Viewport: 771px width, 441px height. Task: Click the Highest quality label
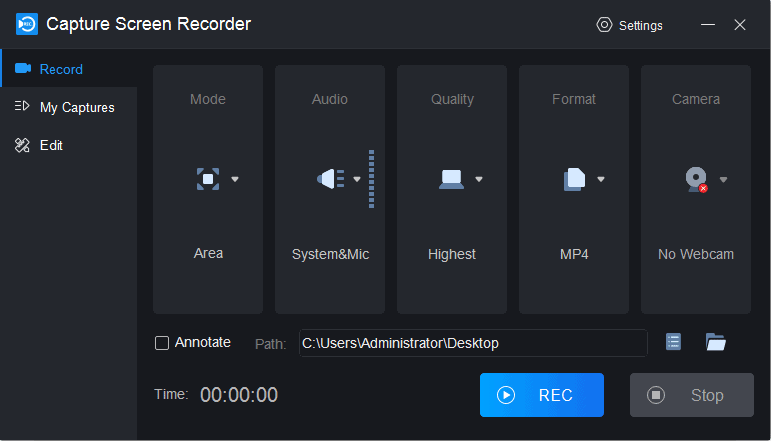(x=452, y=254)
